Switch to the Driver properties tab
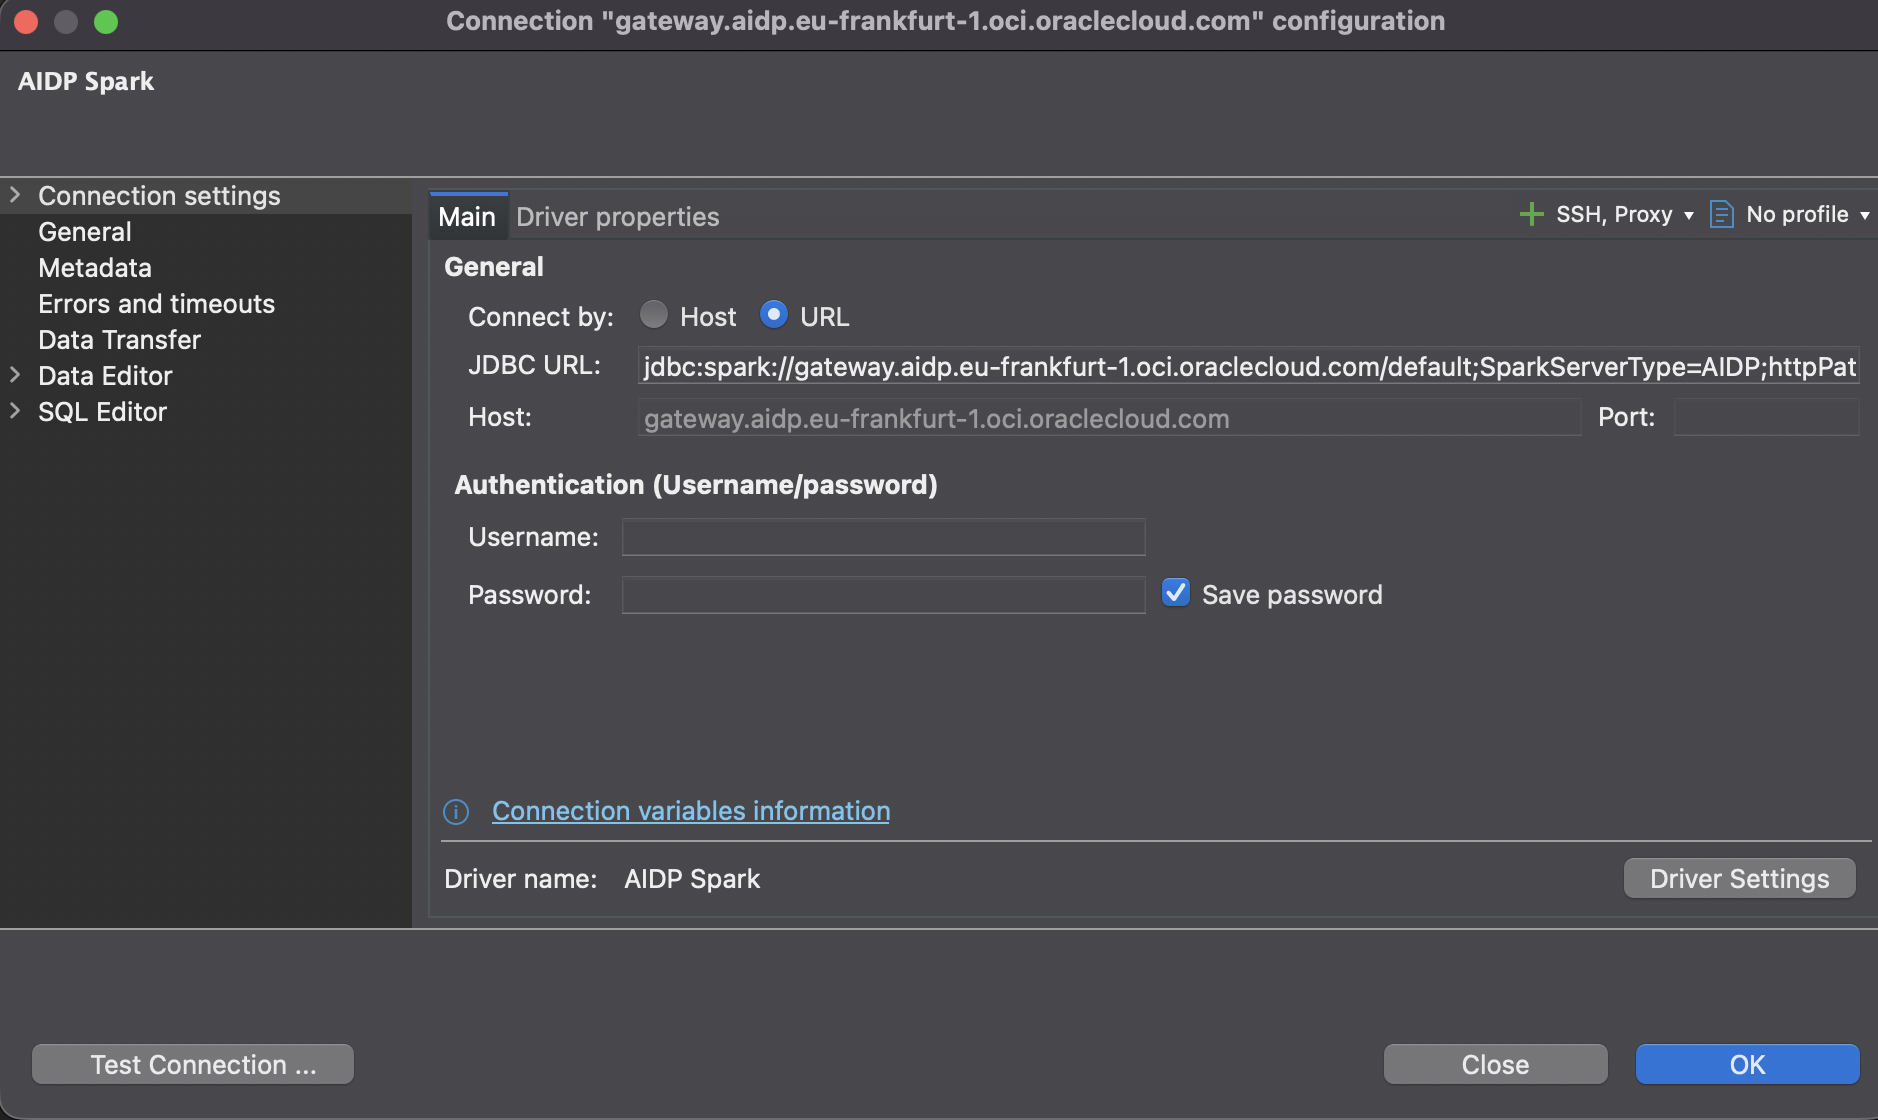 point(618,217)
